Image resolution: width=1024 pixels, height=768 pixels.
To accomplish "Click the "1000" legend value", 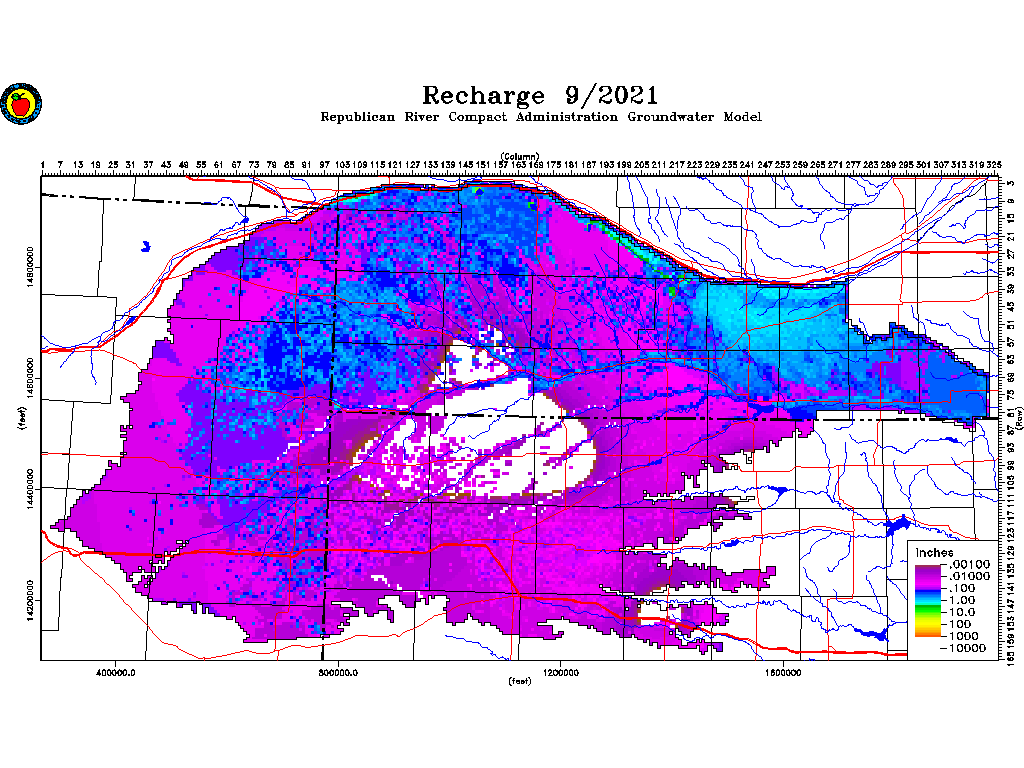I will pyautogui.click(x=964, y=636).
